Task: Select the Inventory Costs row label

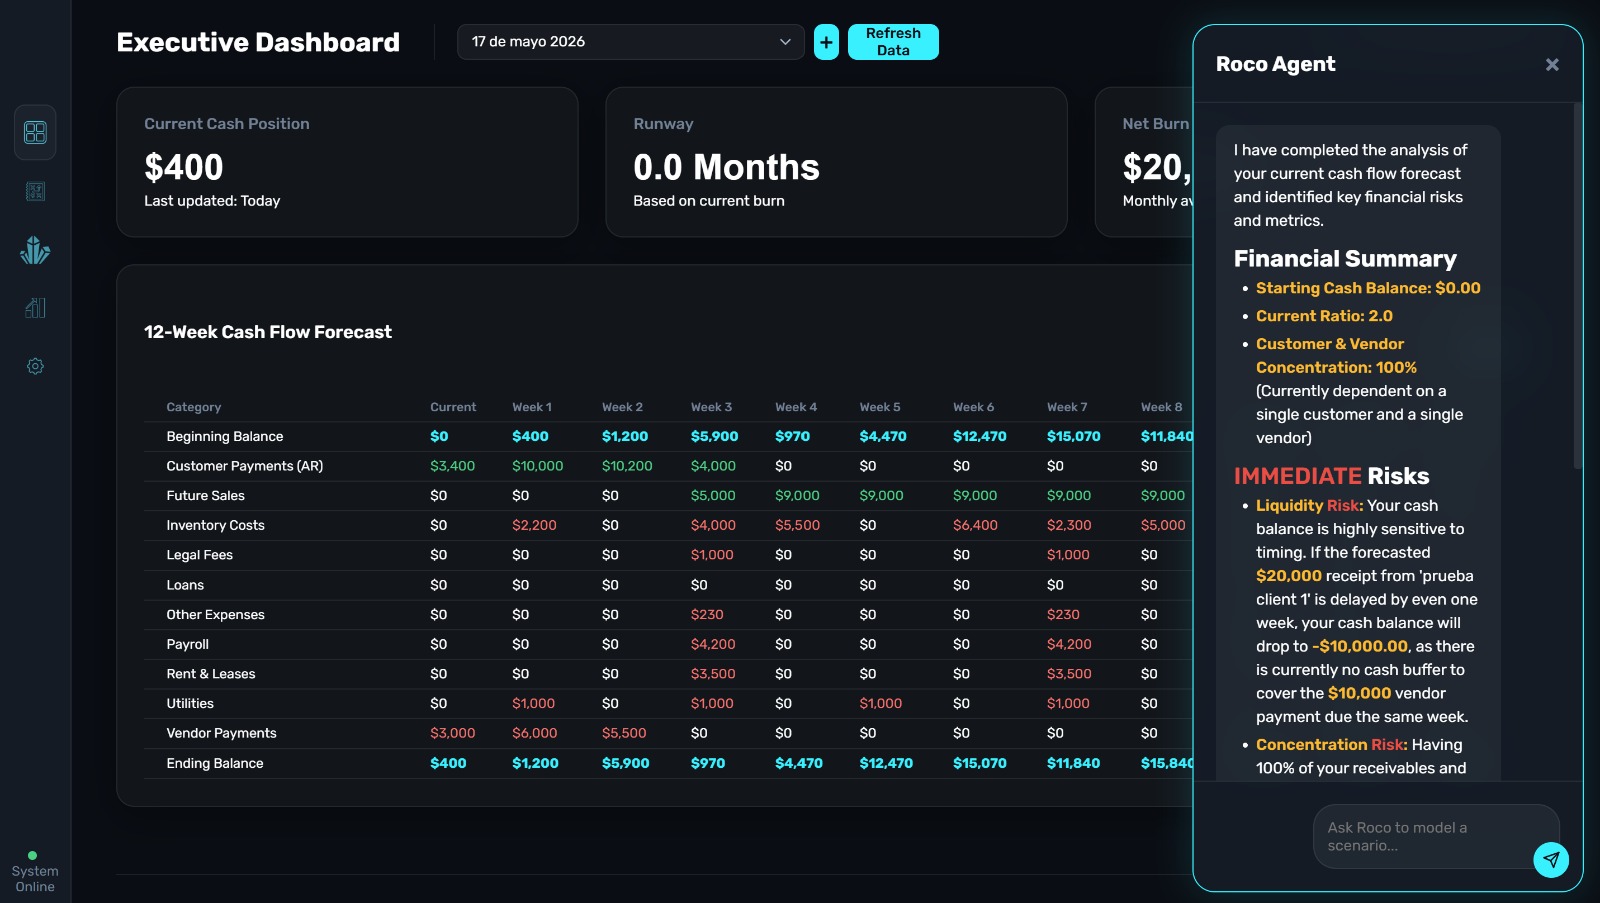Action: click(x=216, y=525)
